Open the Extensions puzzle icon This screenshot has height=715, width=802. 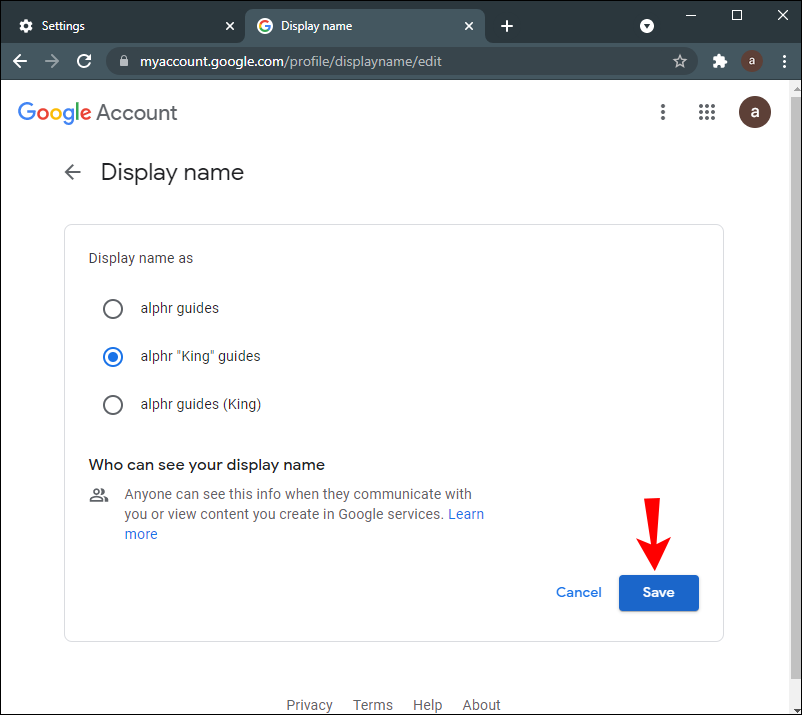pyautogui.click(x=720, y=61)
